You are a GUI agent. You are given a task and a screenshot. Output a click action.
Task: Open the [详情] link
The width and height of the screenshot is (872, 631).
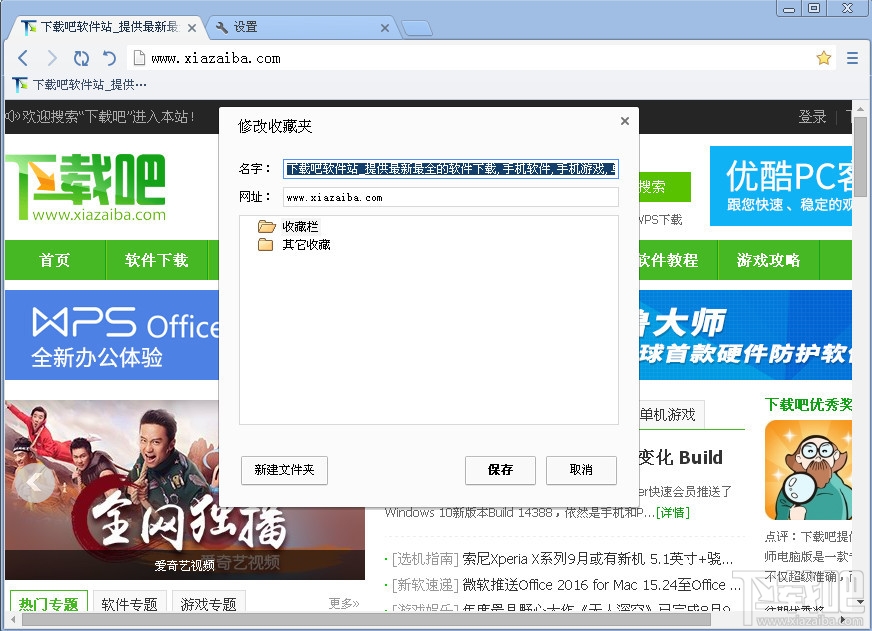click(x=673, y=513)
